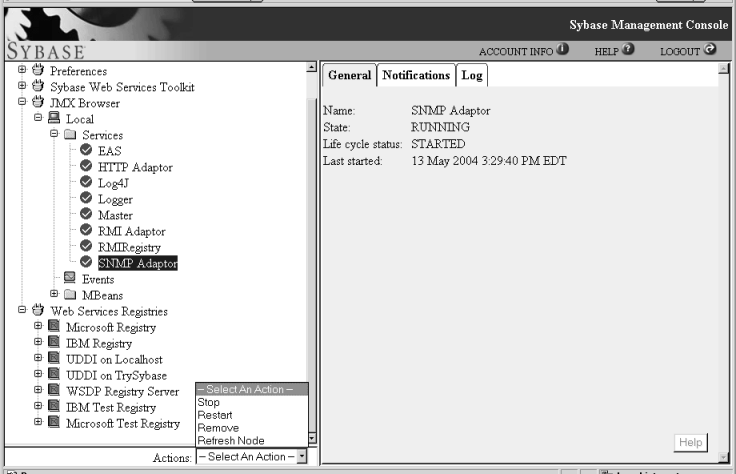Select Stop in the action list
The height and width of the screenshot is (474, 736).
209,402
